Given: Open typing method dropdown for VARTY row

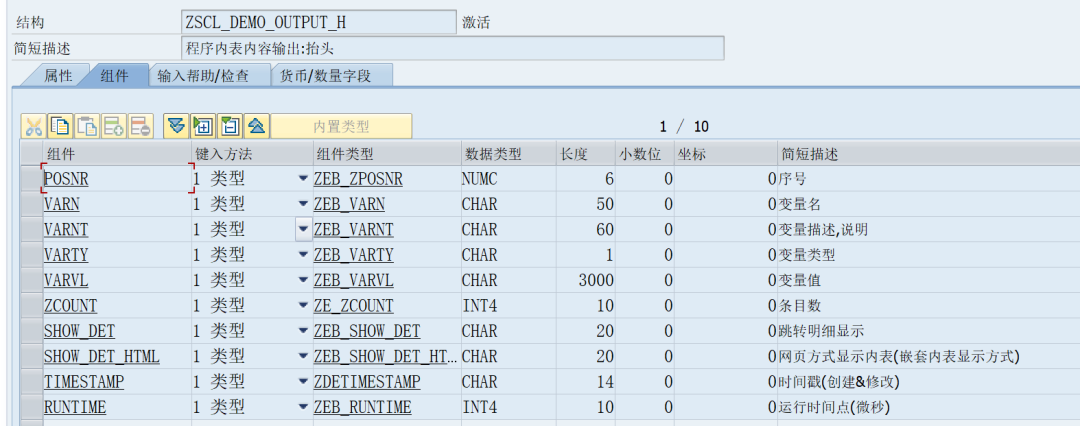Looking at the screenshot, I should [303, 255].
